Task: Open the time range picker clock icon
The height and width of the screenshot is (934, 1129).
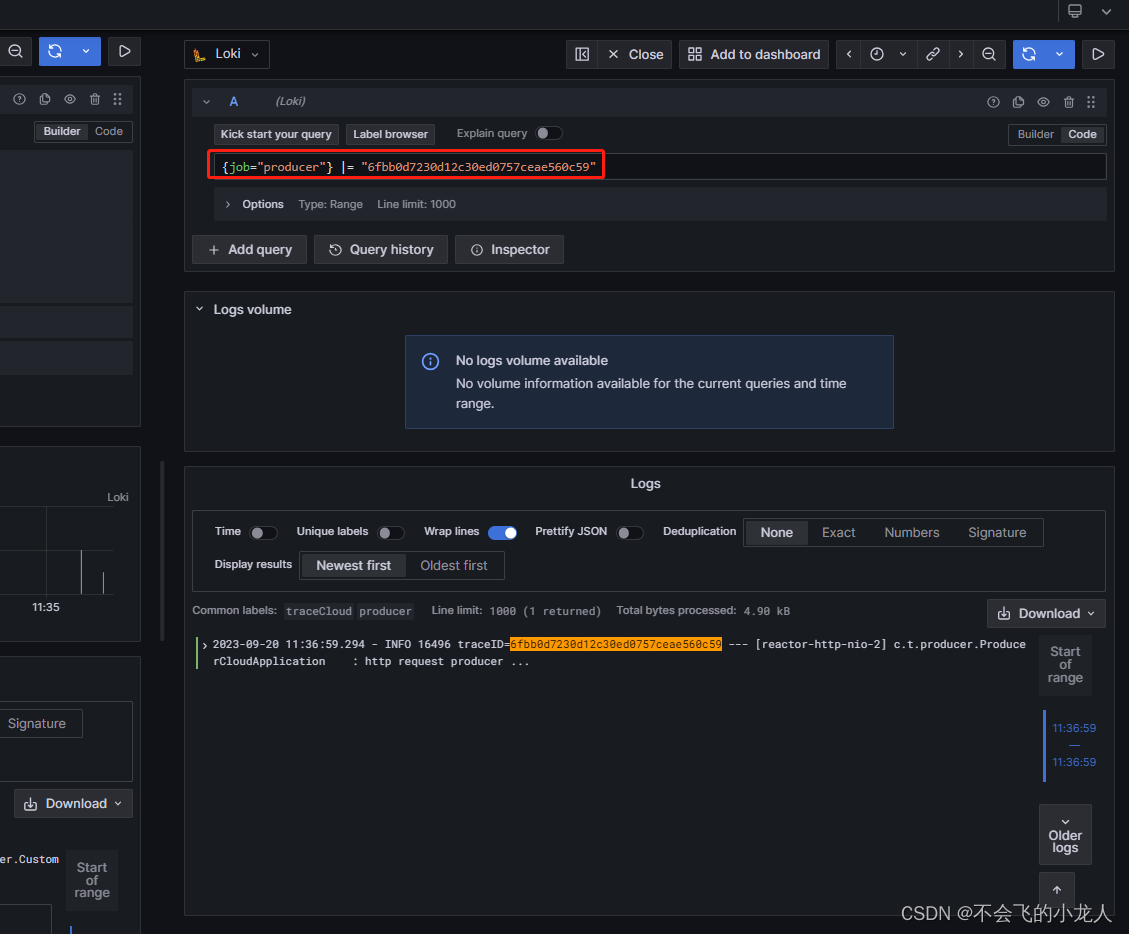Action: tap(878, 54)
